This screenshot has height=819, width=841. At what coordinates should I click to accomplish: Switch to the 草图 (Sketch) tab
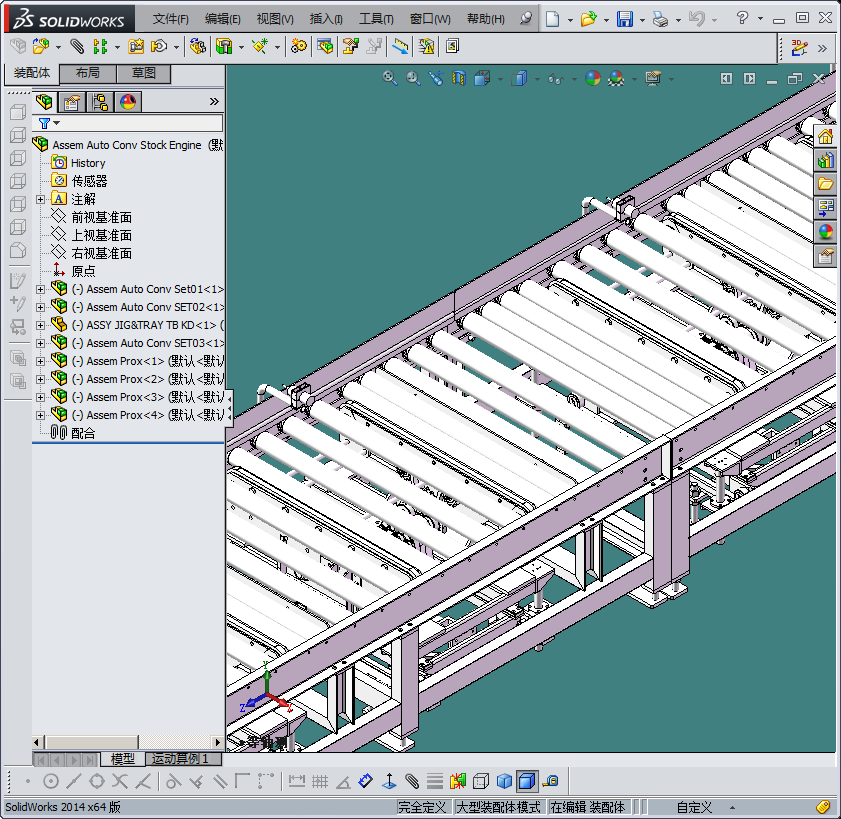click(x=143, y=74)
